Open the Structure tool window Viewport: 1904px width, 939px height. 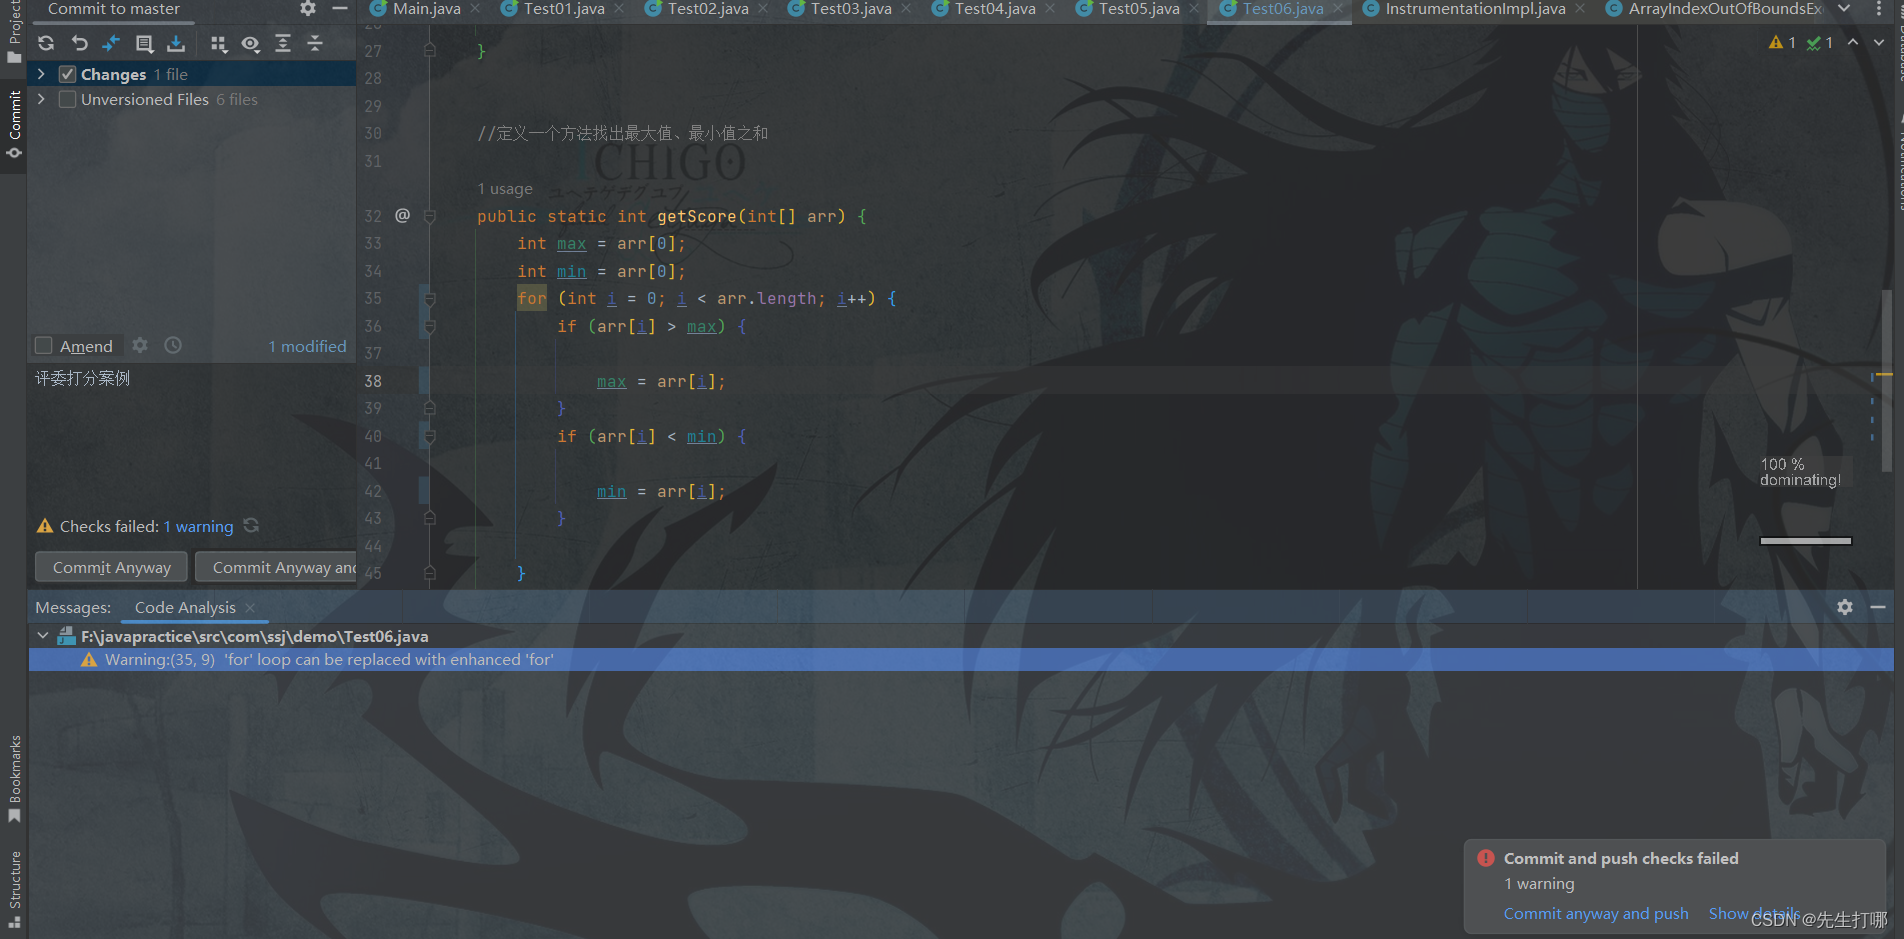pyautogui.click(x=14, y=889)
